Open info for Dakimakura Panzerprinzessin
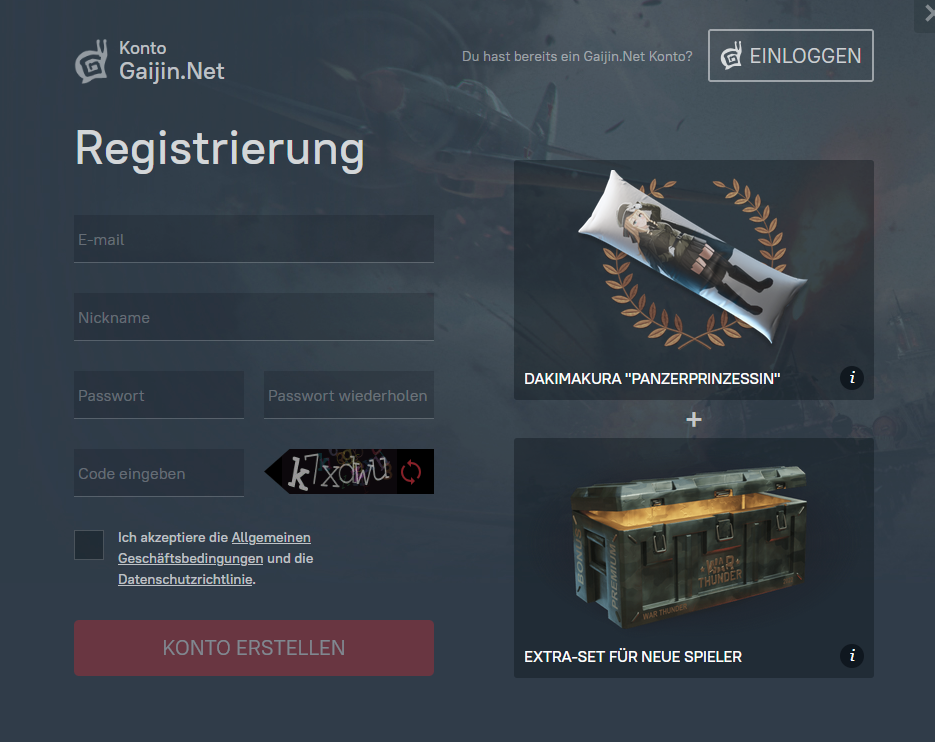 point(852,378)
